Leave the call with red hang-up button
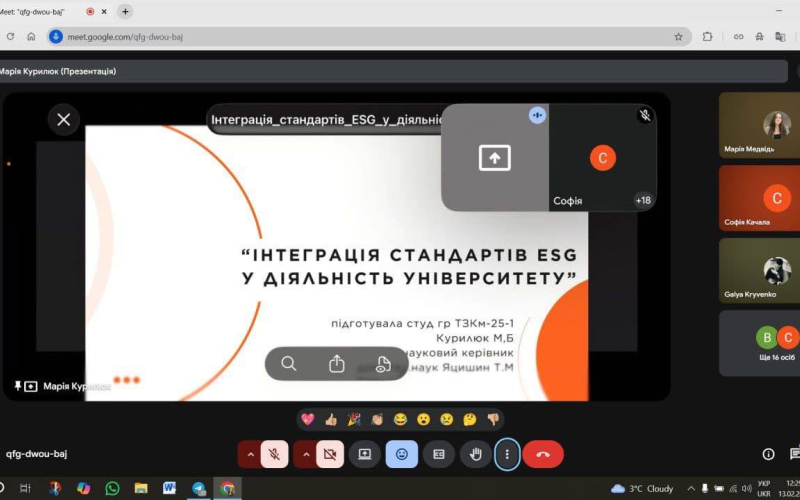800x500 pixels. pos(543,454)
